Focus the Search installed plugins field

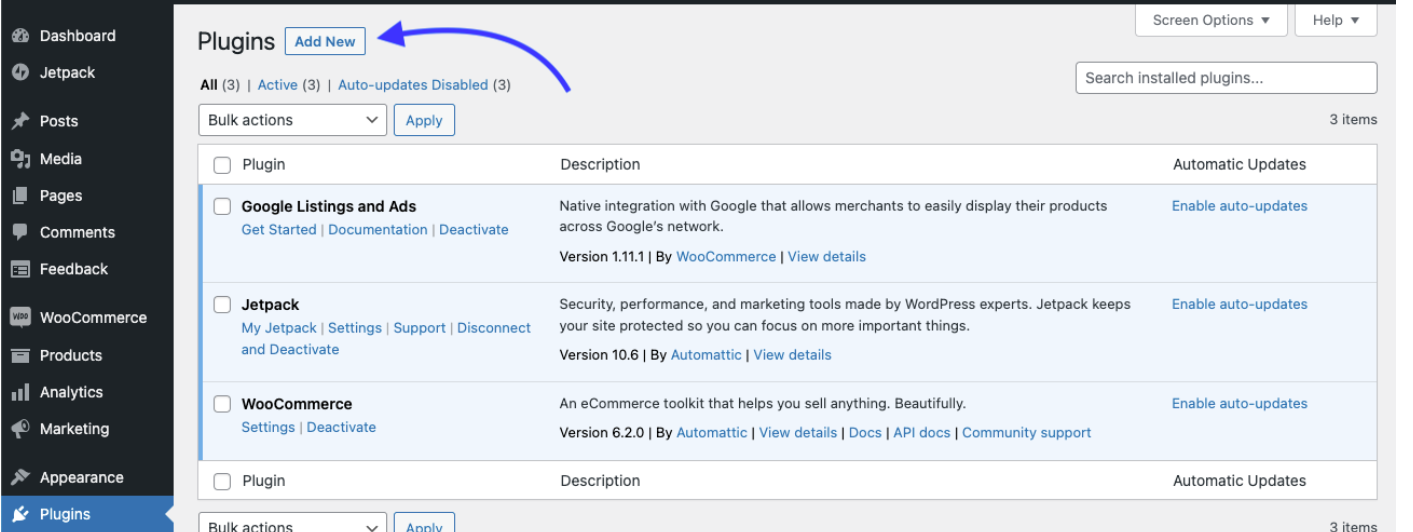pos(1226,78)
